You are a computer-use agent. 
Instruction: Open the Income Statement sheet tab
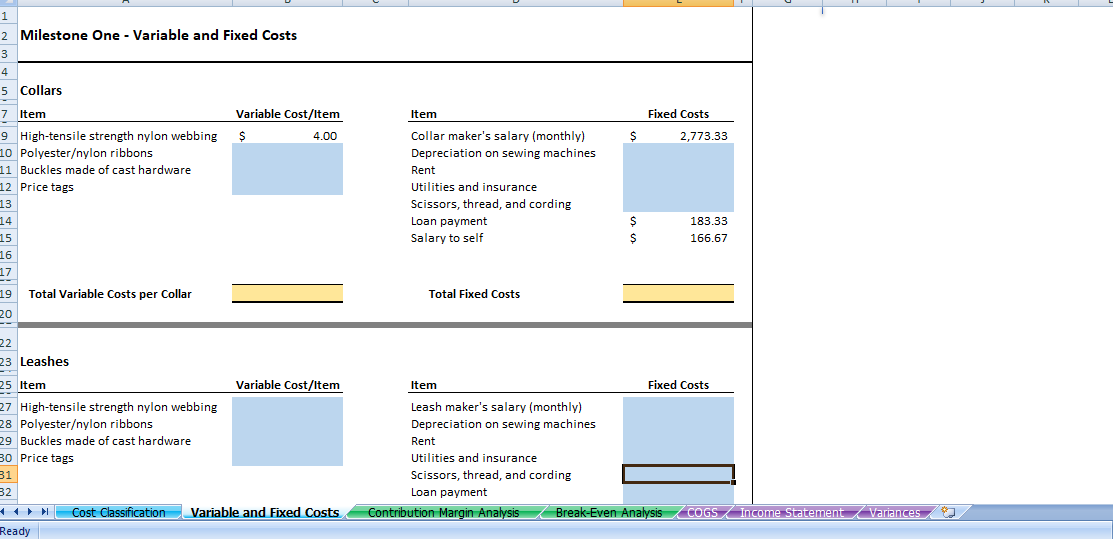(x=791, y=512)
